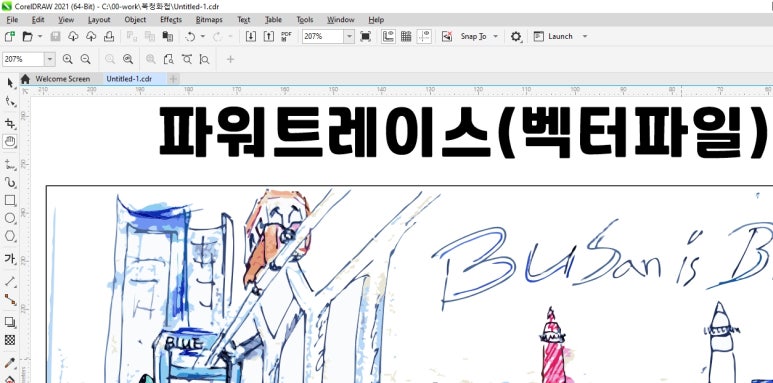Open the Object menu
The image size is (773, 383).
(135, 20)
